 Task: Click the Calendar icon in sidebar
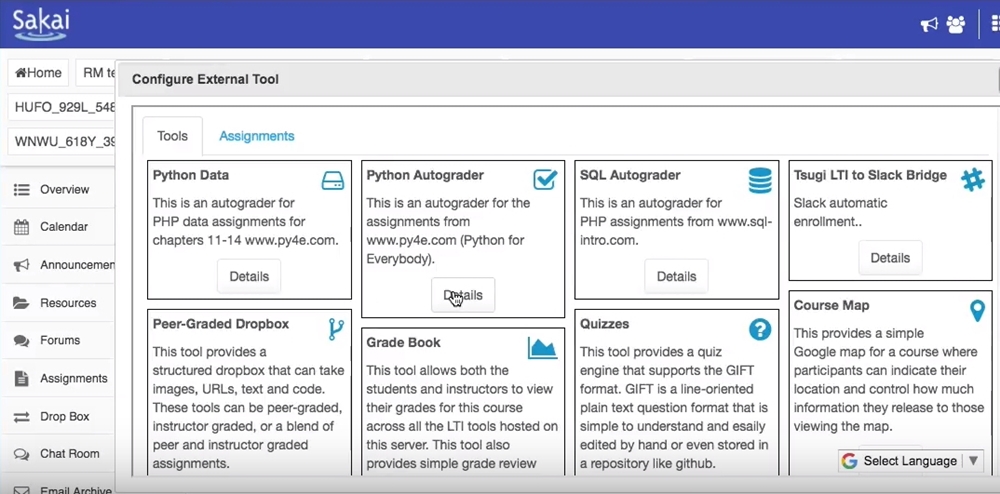(x=22, y=227)
